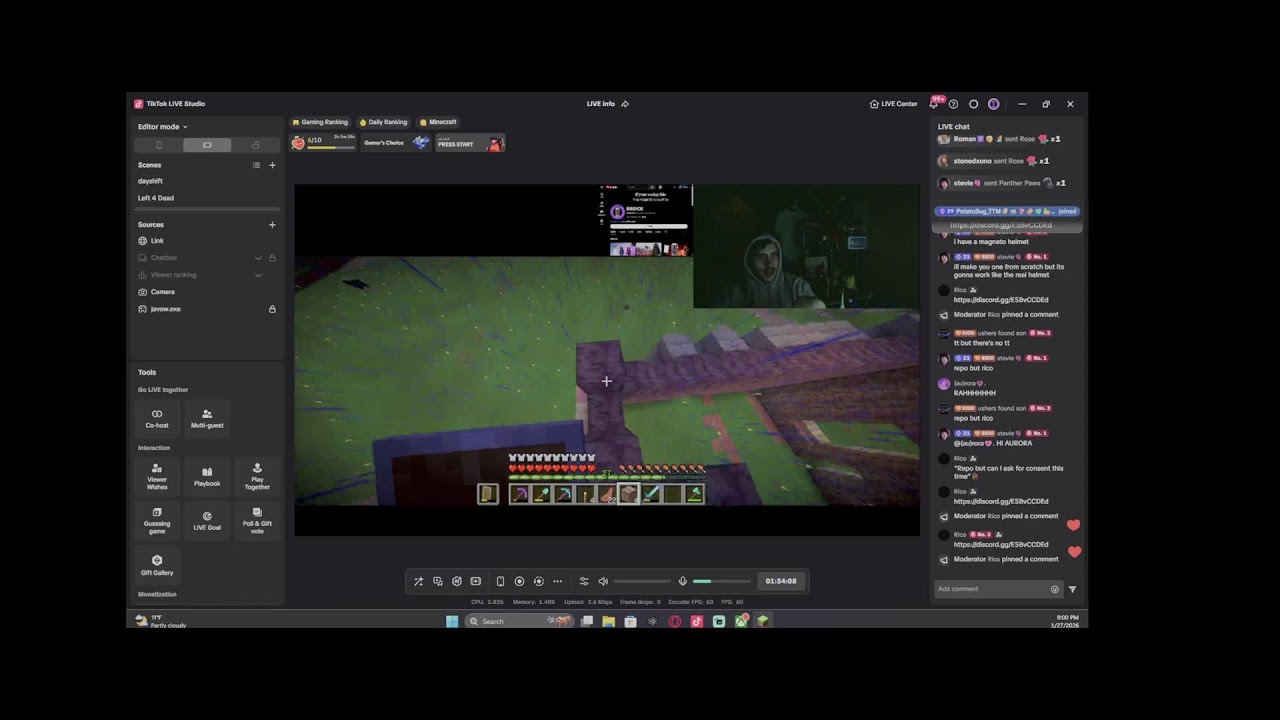Switch to dual-screen layout mode
Viewport: 1280px width, 720px height.
[x=255, y=145]
